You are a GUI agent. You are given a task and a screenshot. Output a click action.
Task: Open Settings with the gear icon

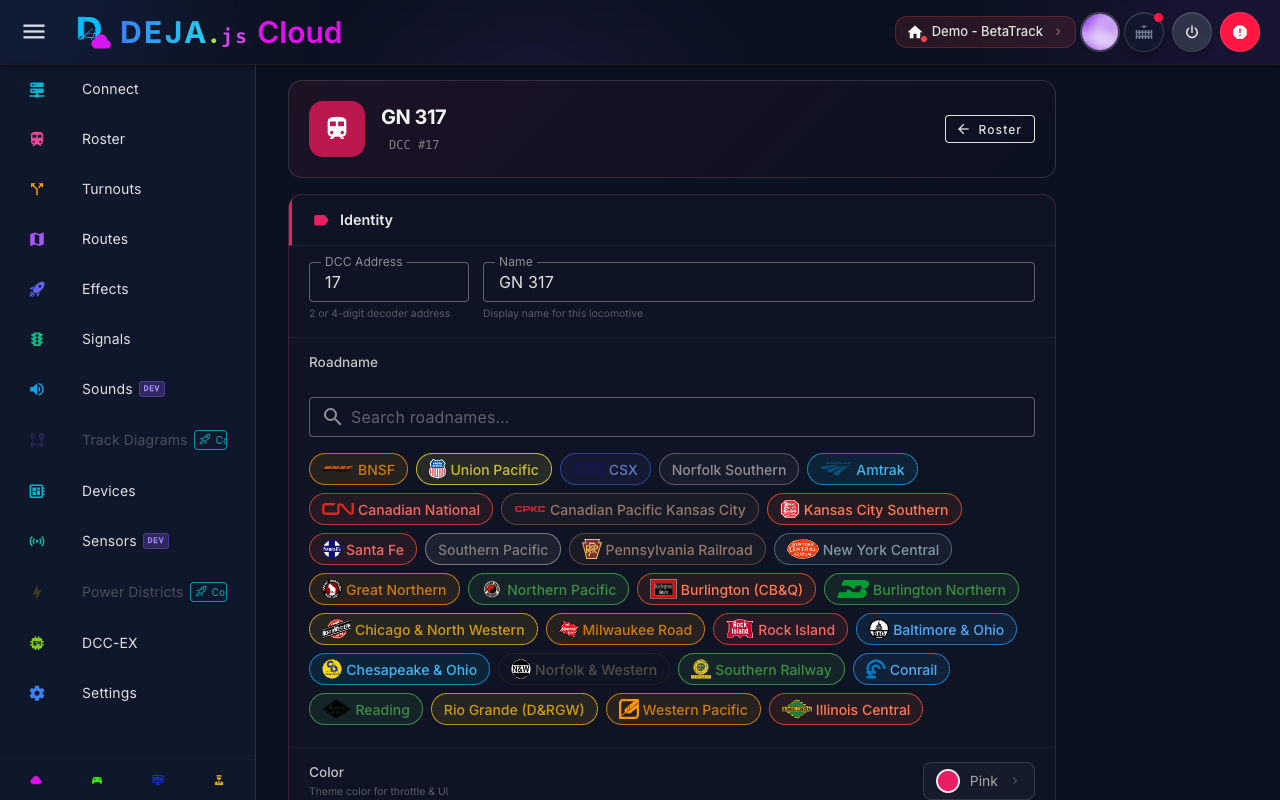click(x=128, y=693)
